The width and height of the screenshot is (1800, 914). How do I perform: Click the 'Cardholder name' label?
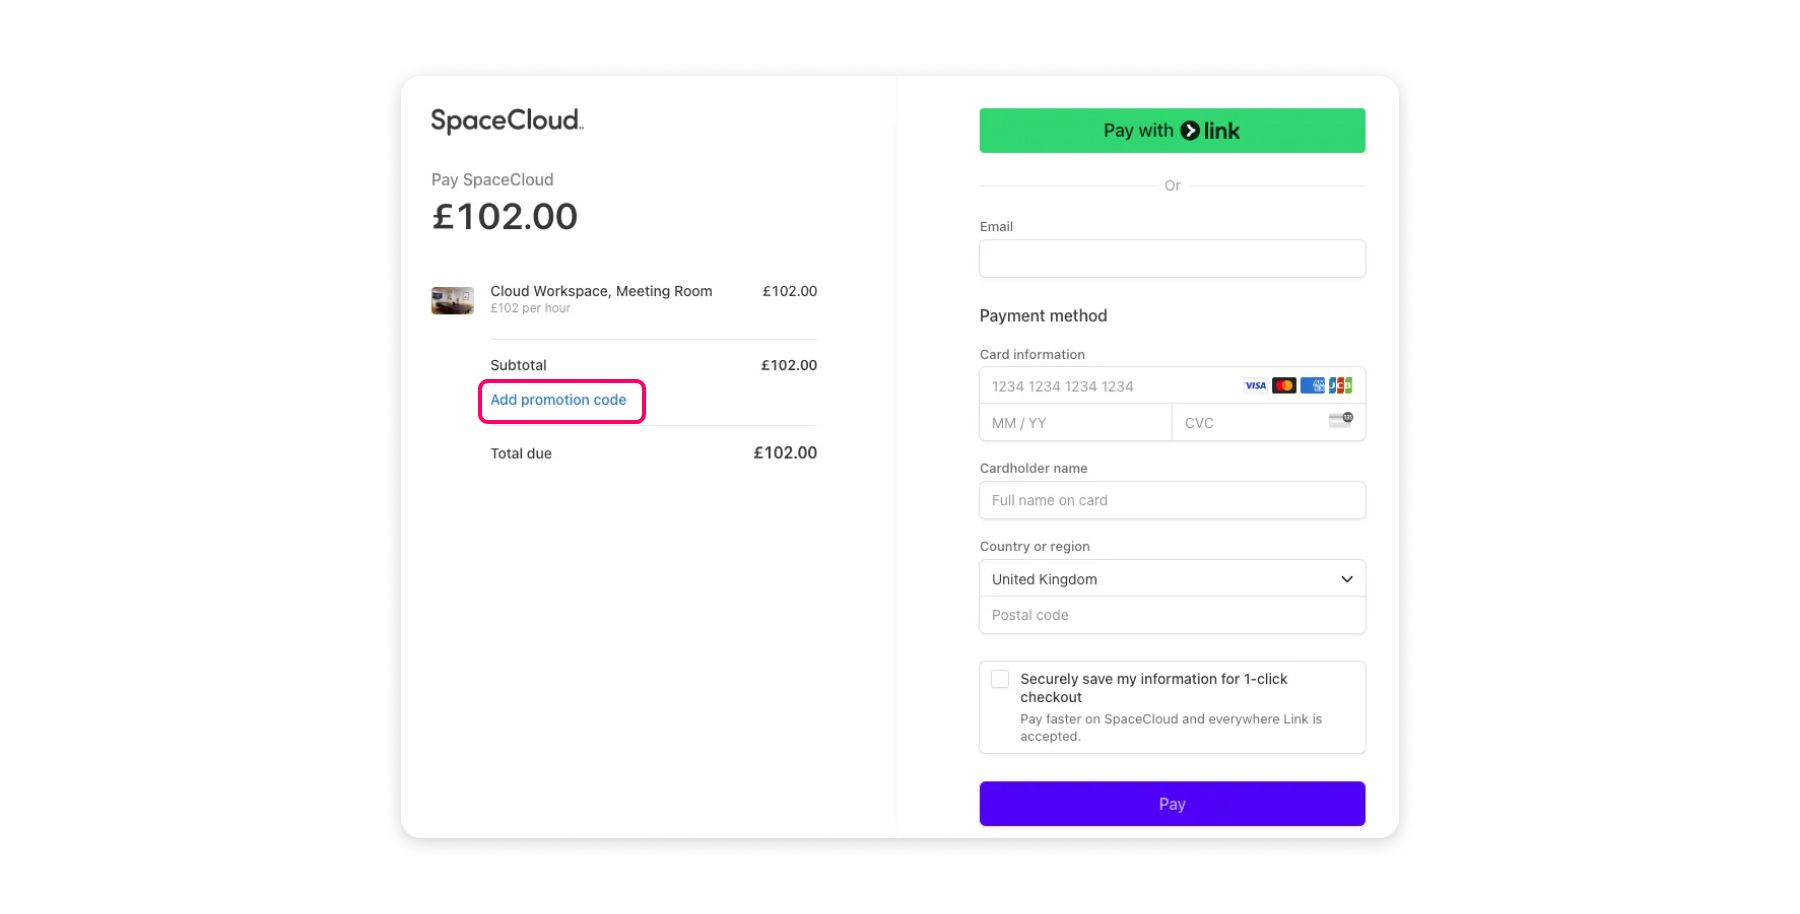[1033, 468]
